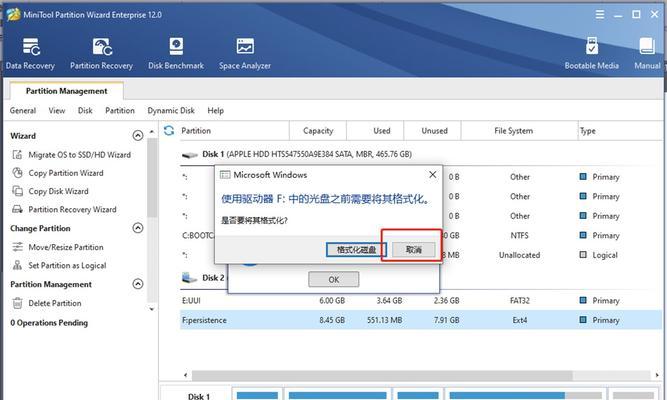Click the 7.91 GB unused value
Image resolution: width=667 pixels, height=400 pixels.
click(446, 320)
